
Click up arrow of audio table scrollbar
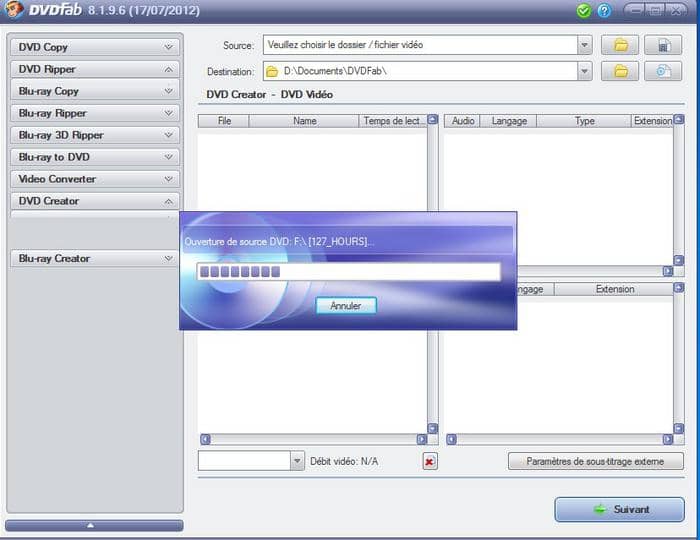tap(679, 119)
